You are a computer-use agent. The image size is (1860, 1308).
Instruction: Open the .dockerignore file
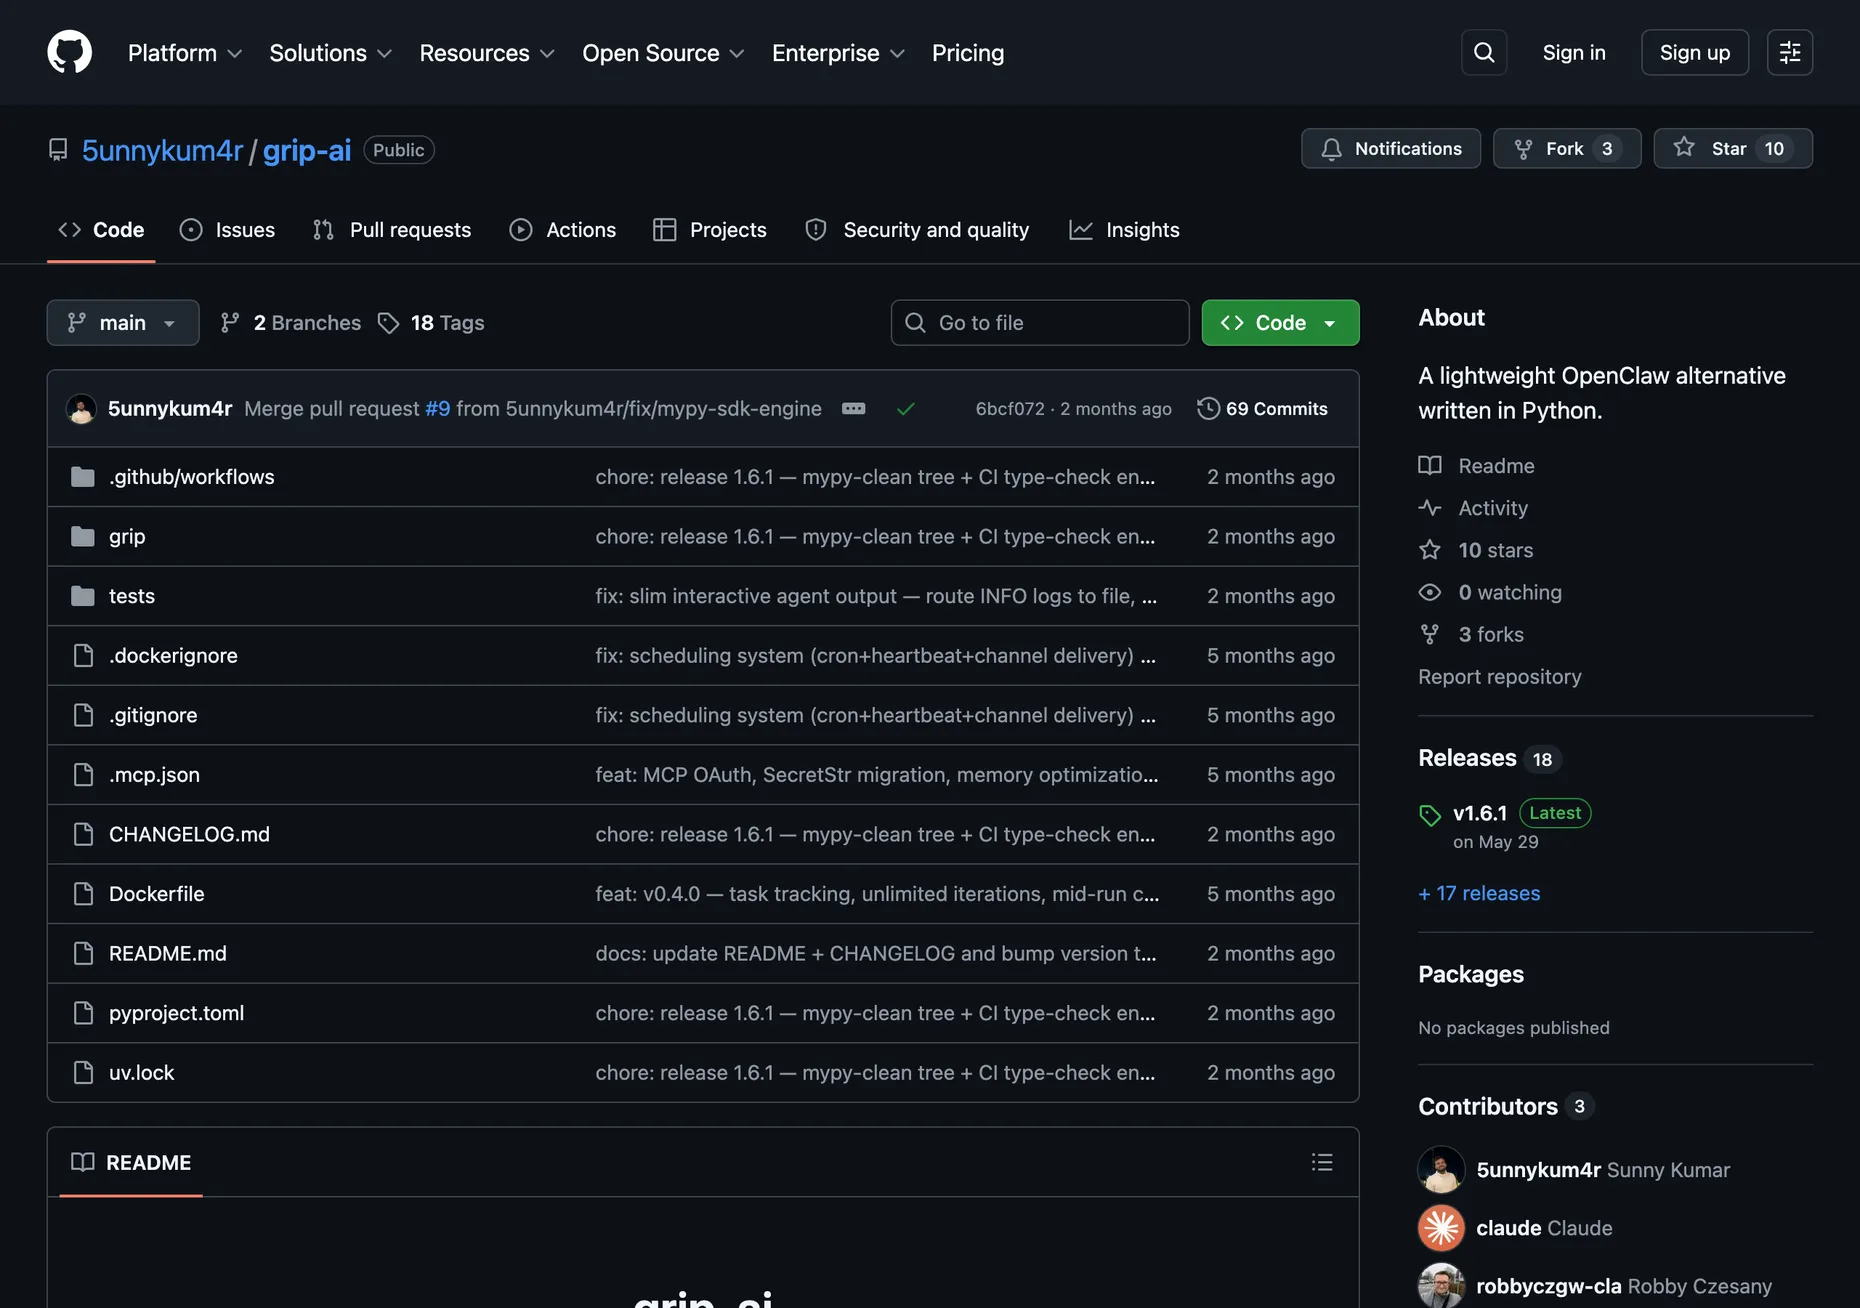point(173,655)
